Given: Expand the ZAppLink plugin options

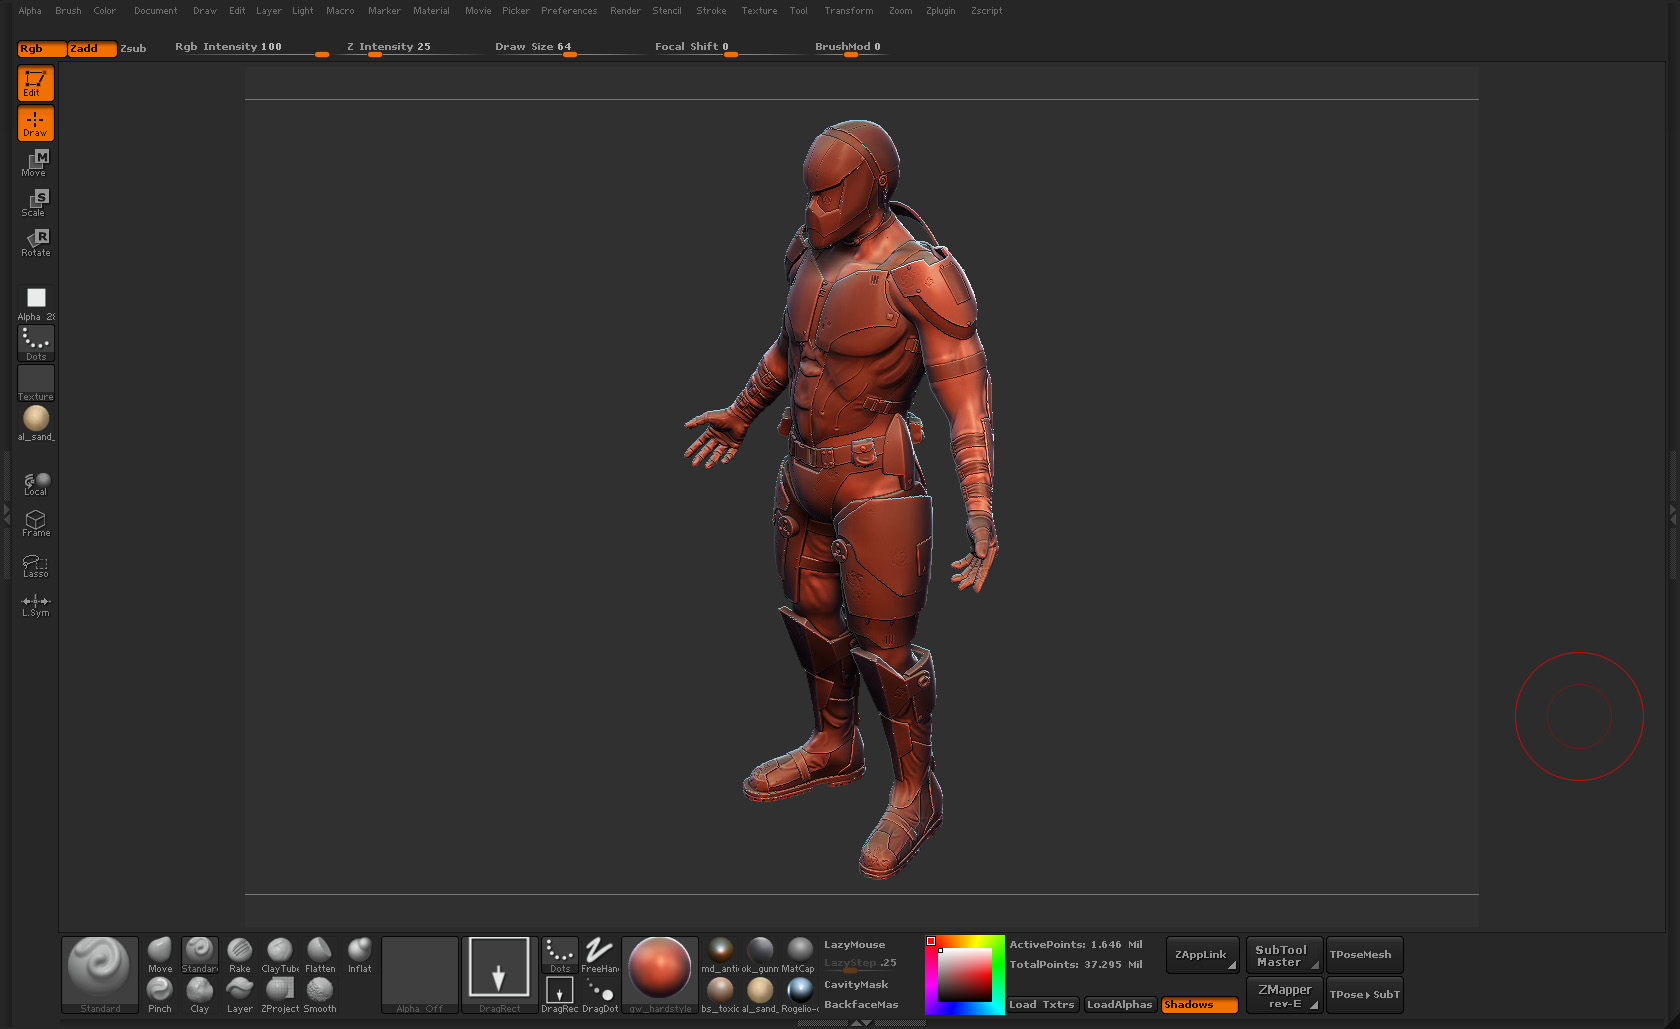Looking at the screenshot, I should click(x=1202, y=955).
